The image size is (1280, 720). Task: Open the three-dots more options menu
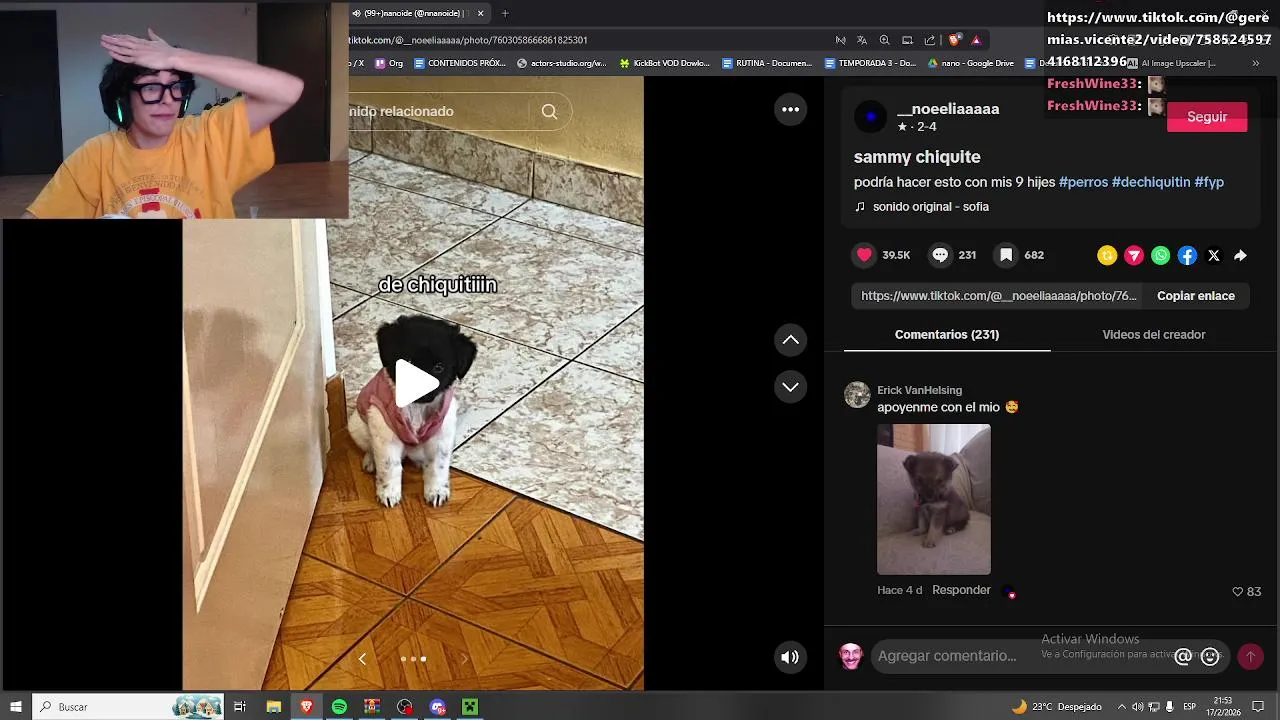pos(790,110)
